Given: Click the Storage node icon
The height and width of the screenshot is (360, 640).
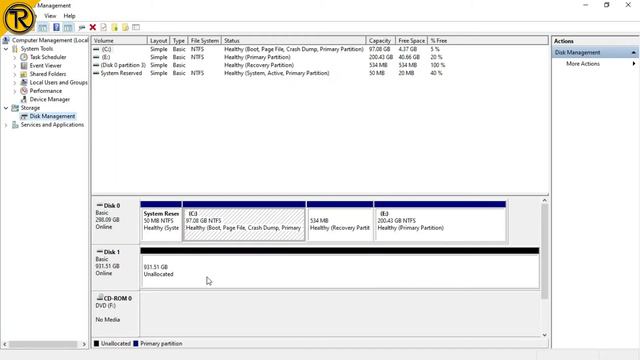Looking at the screenshot, I should coord(15,108).
